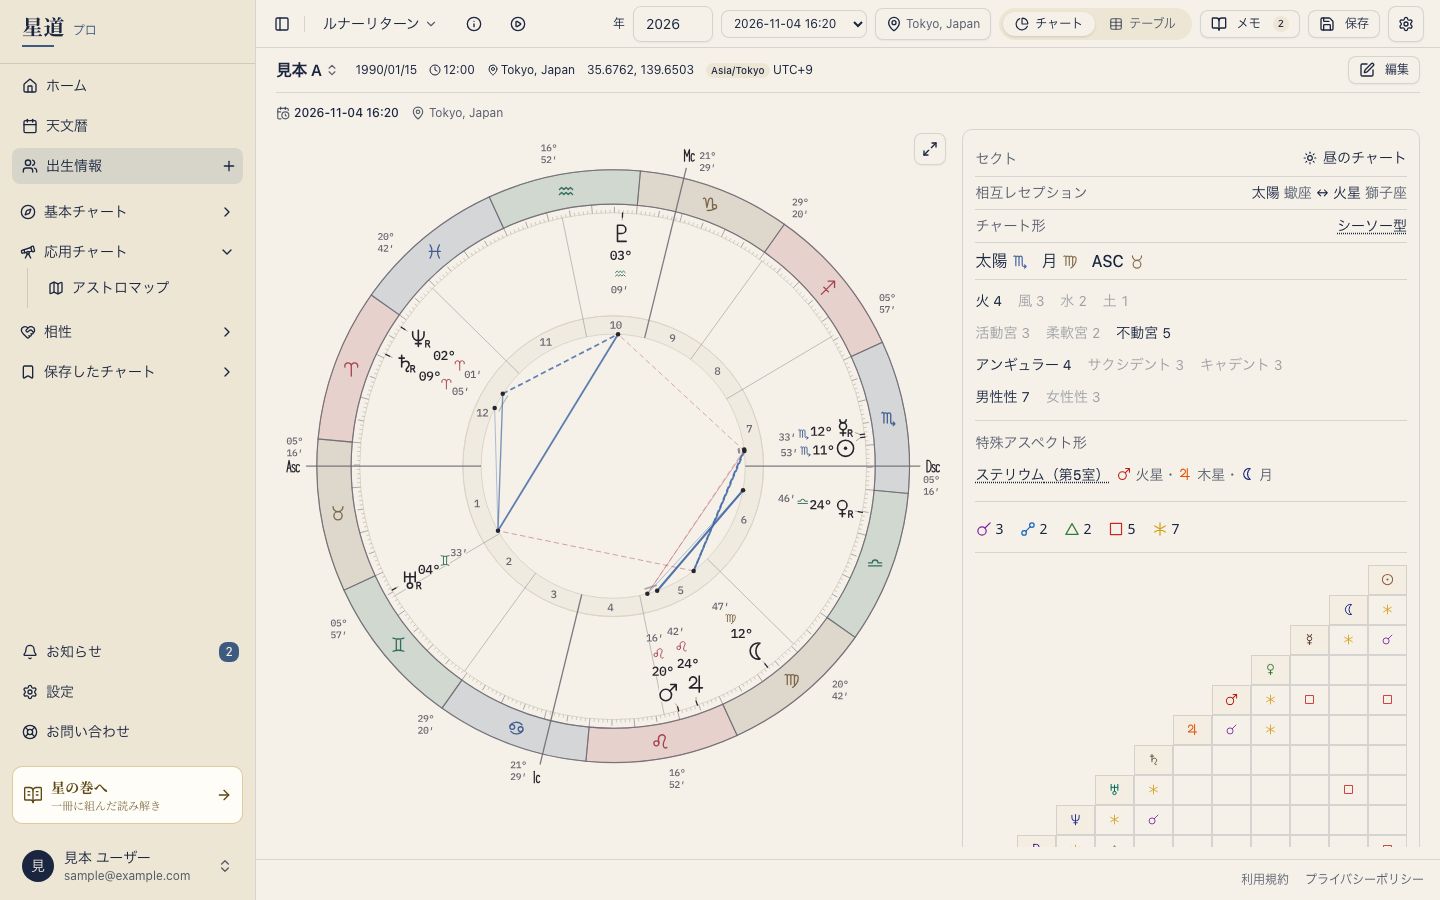The width and height of the screenshot is (1440, 900).
Task: Open プライバシーポリシー link
Action: [x=1364, y=879]
